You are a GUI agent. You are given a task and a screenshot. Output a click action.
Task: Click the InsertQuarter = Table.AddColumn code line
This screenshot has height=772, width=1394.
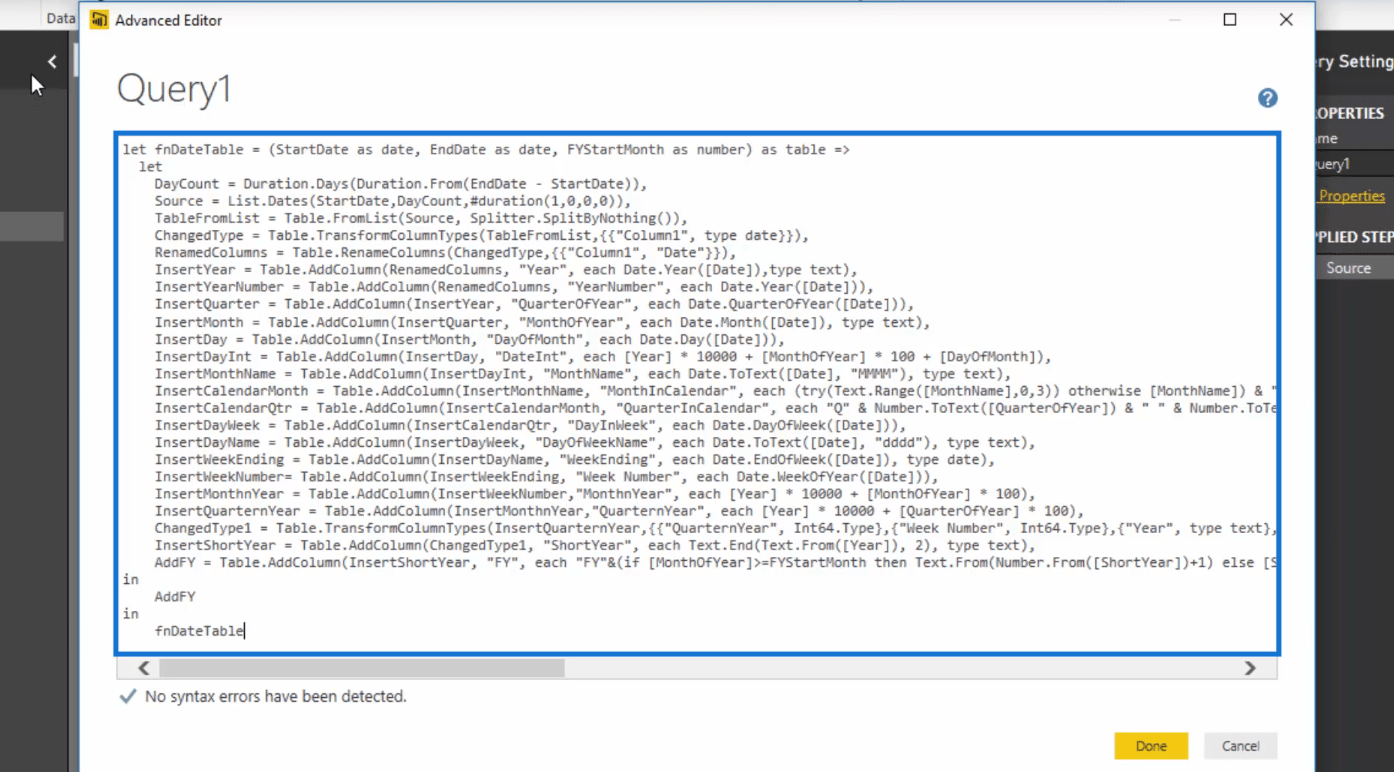pos(534,304)
